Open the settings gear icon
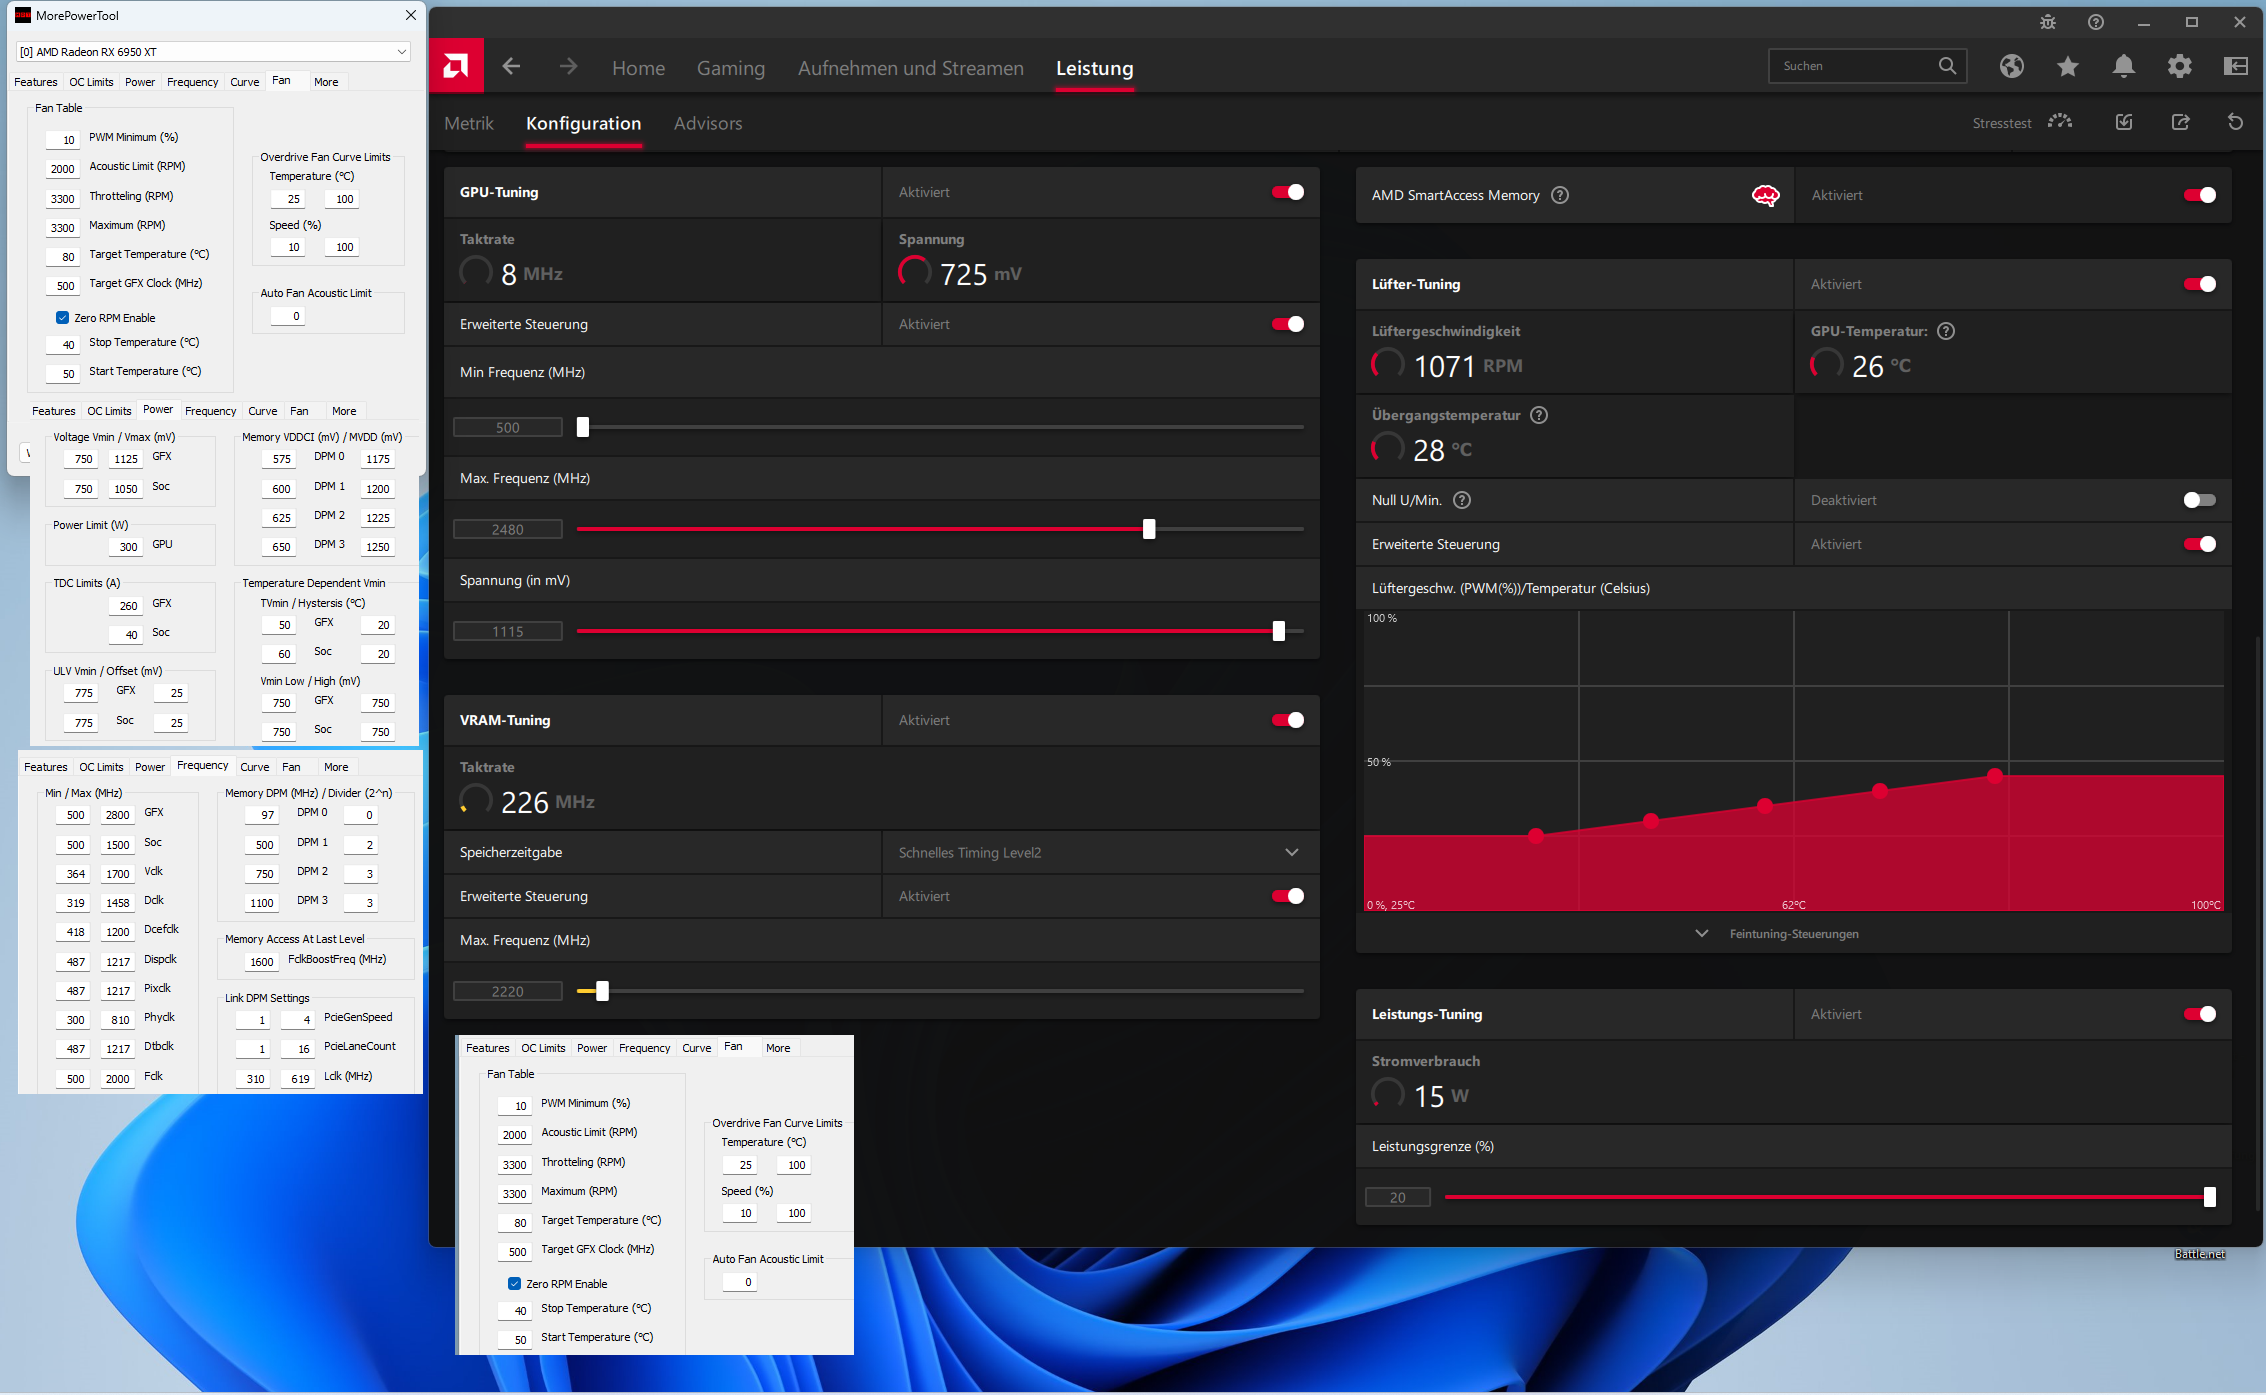 click(x=2179, y=66)
